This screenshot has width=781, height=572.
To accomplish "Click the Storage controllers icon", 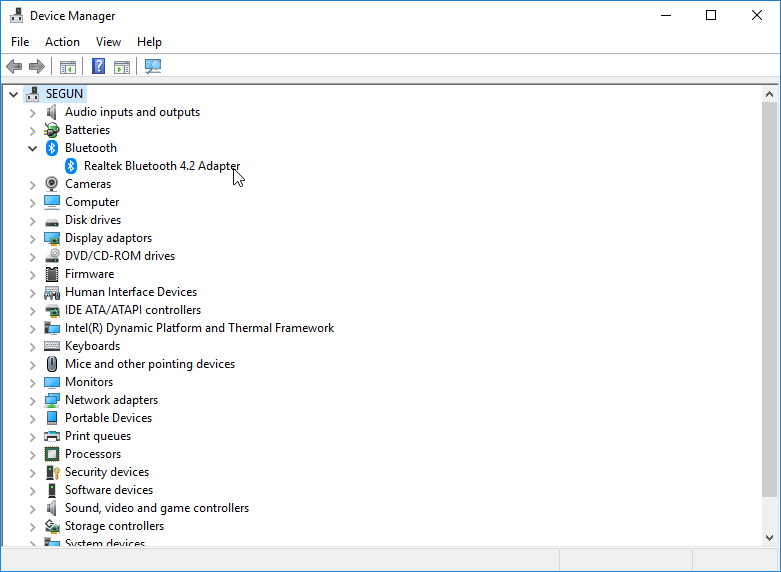I will pos(52,526).
